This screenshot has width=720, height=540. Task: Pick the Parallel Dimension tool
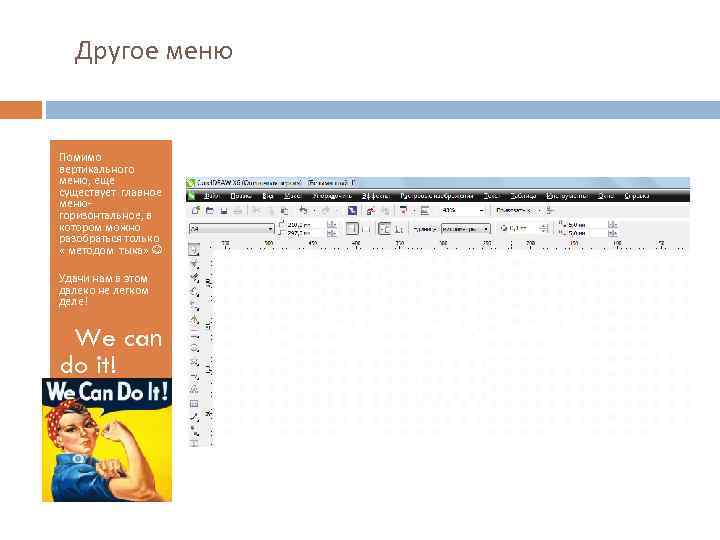194,417
